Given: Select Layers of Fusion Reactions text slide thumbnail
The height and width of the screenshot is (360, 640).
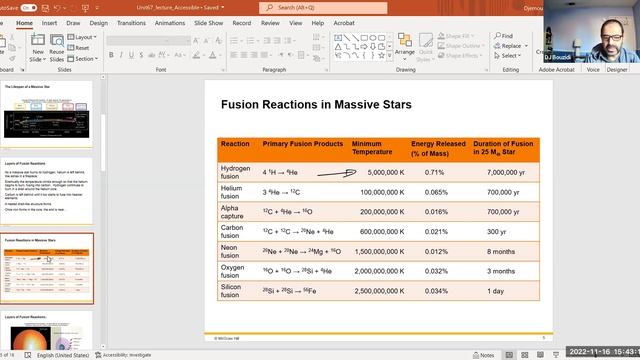Looking at the screenshot, I should 47,191.
